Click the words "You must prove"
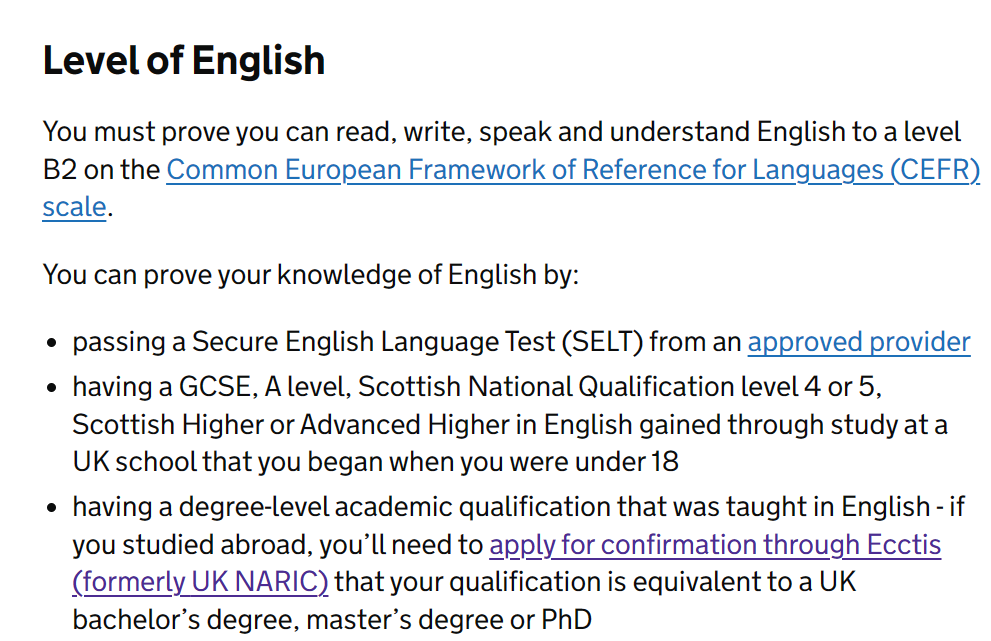This screenshot has height=641, width=991. tap(136, 132)
